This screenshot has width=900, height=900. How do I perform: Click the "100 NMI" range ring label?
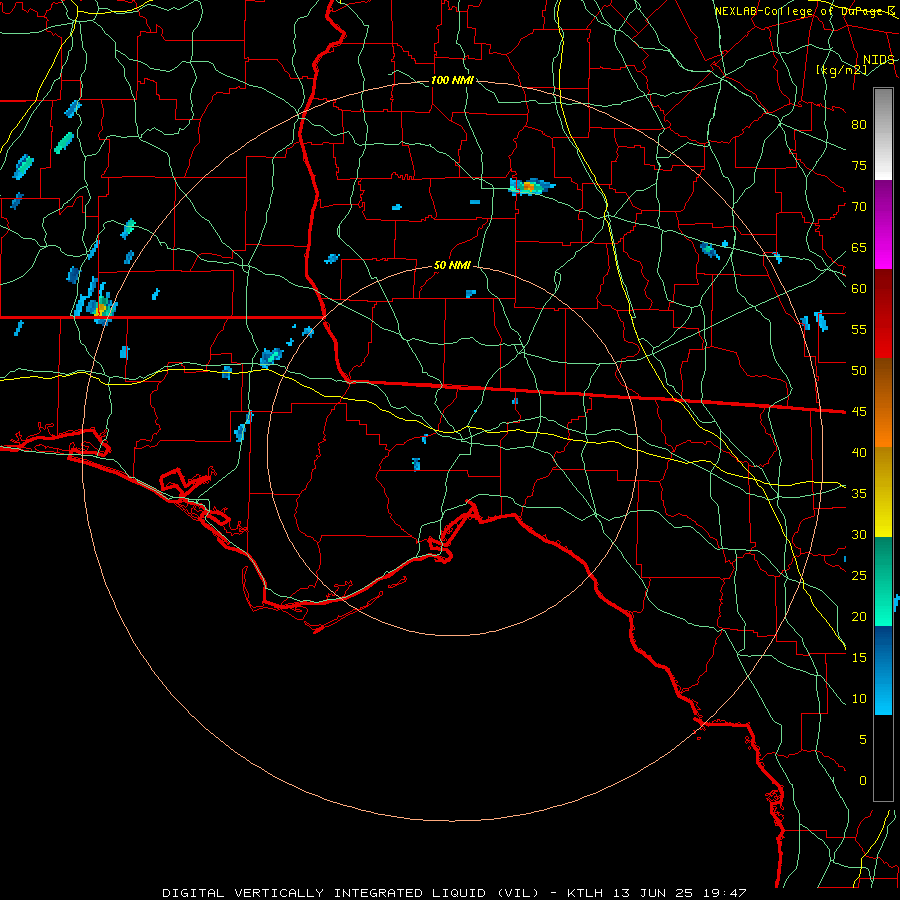[x=452, y=80]
